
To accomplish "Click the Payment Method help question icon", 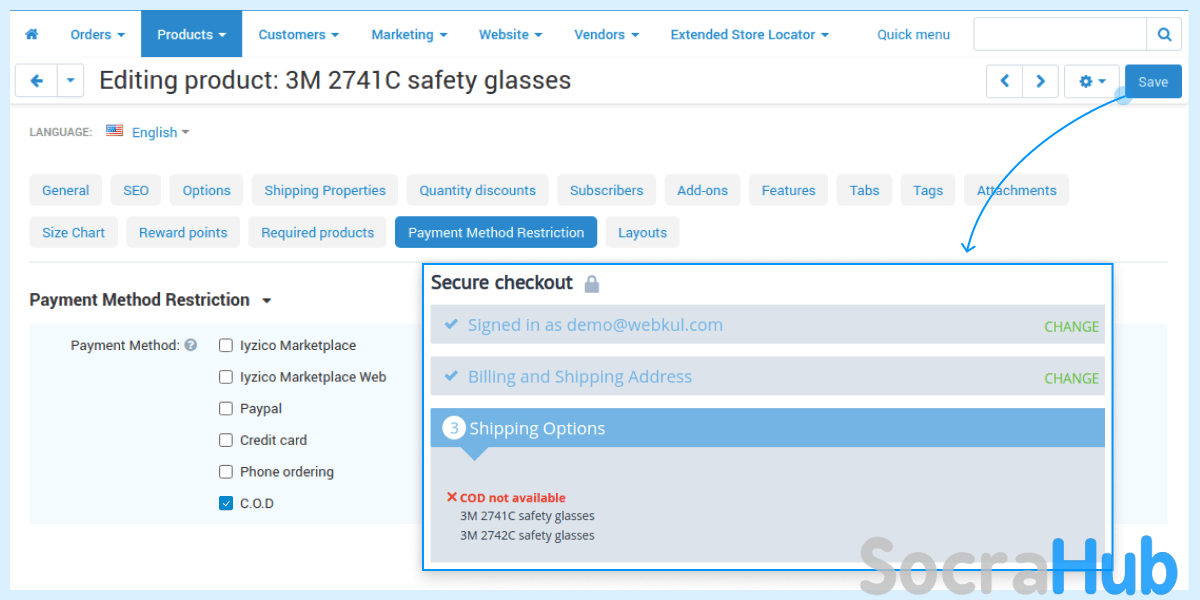I will point(191,346).
